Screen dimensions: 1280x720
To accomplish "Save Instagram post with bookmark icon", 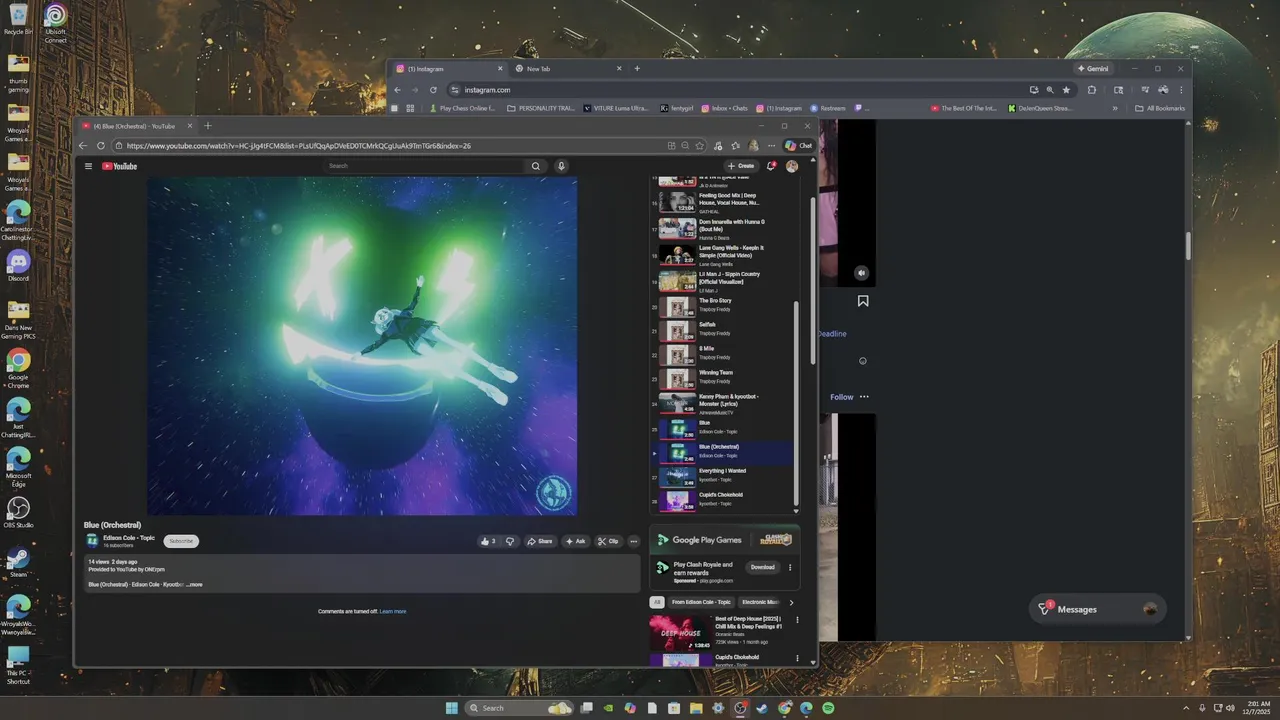I will coord(863,301).
